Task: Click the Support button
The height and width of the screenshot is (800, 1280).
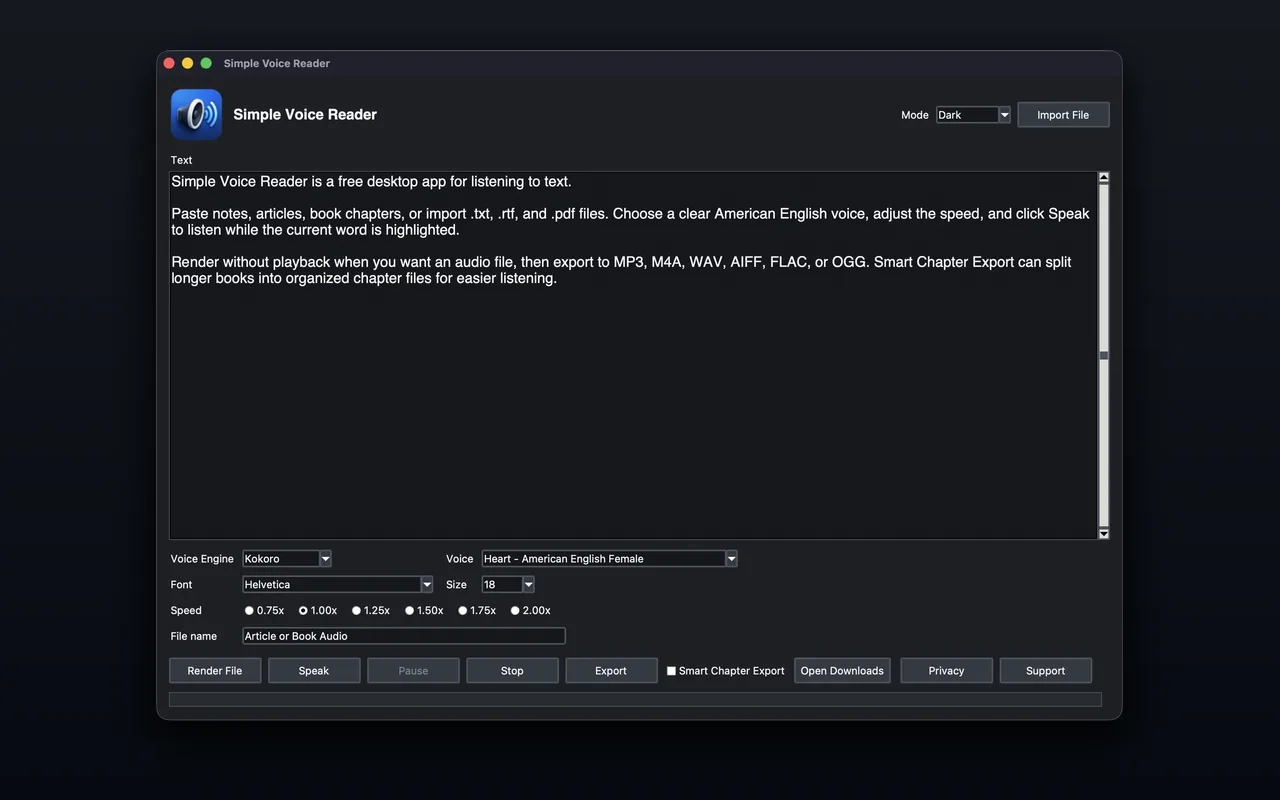Action: coord(1045,671)
